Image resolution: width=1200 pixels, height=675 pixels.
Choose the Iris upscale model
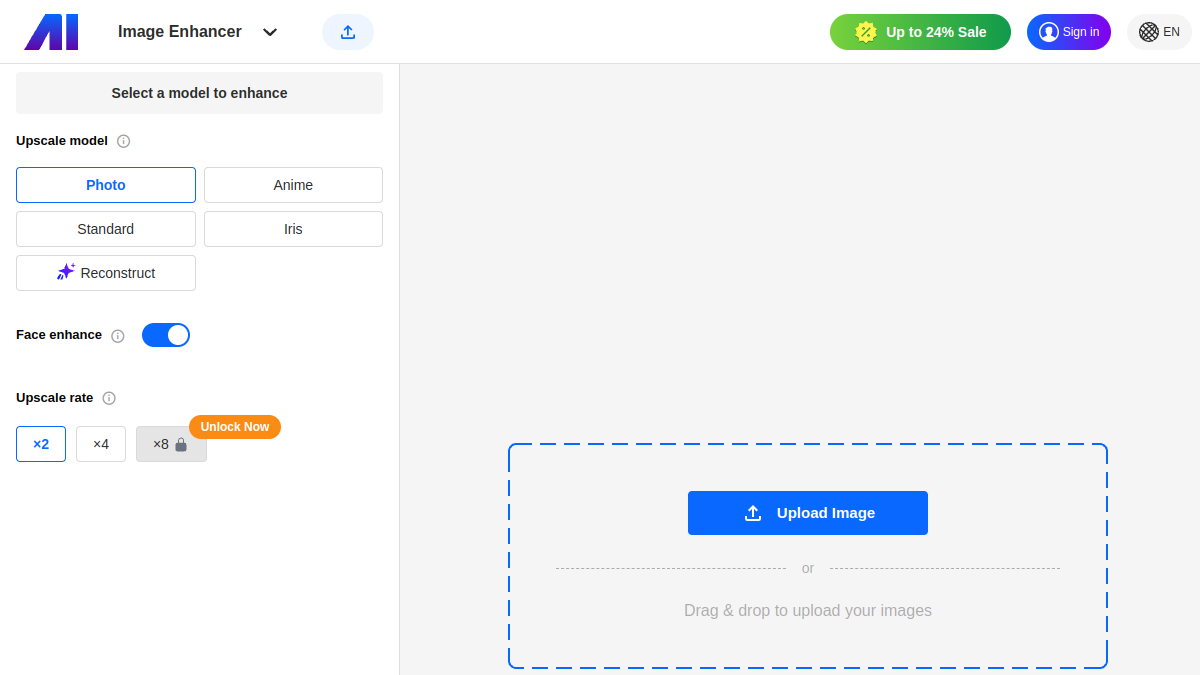pyautogui.click(x=293, y=229)
